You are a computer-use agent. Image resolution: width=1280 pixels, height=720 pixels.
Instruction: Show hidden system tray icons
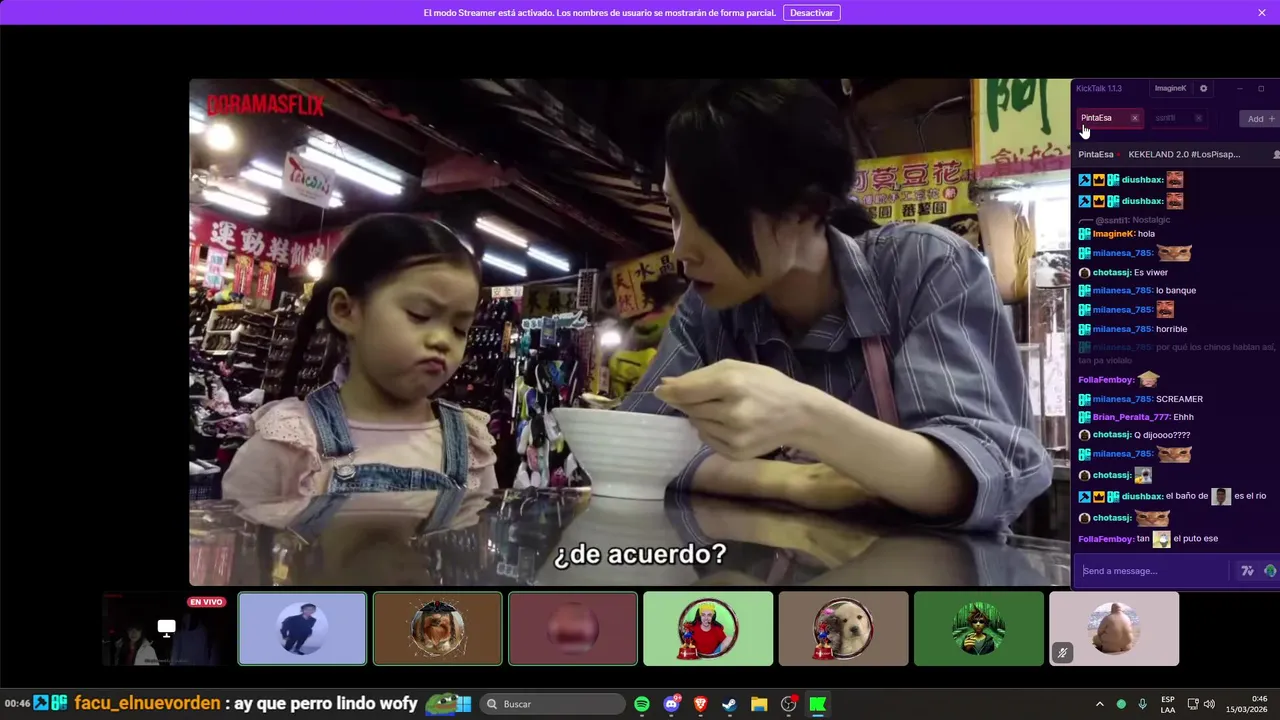(1100, 704)
